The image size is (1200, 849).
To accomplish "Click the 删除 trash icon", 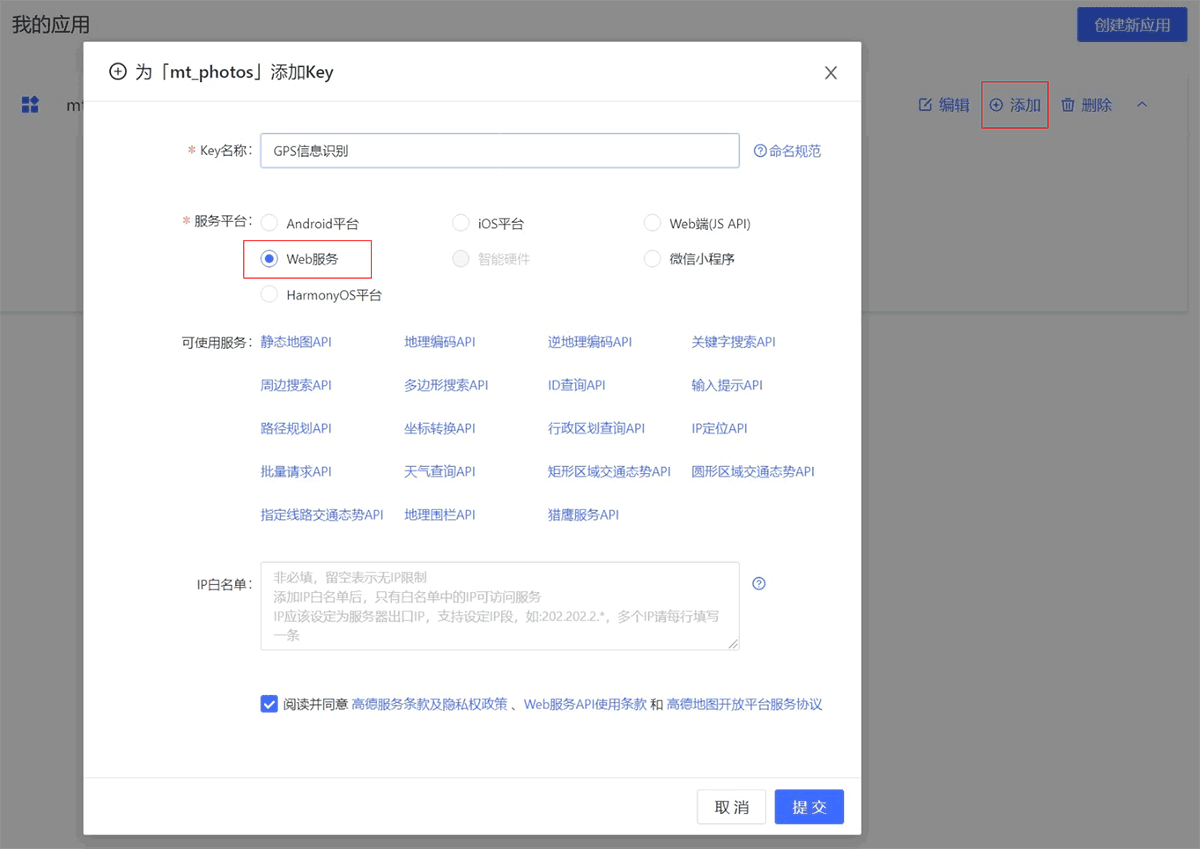I will (1068, 105).
